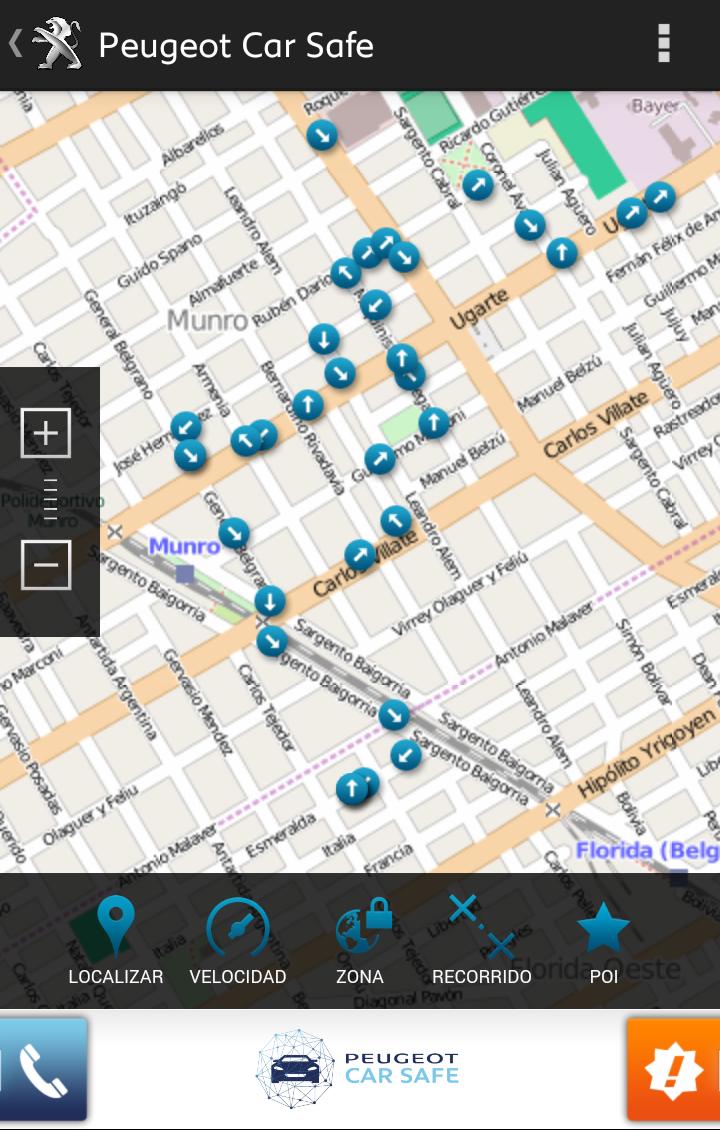Screen dimensions: 720x1130
Task: Tap the Virrey Olaguer y Feliú label
Action: (x=460, y=594)
